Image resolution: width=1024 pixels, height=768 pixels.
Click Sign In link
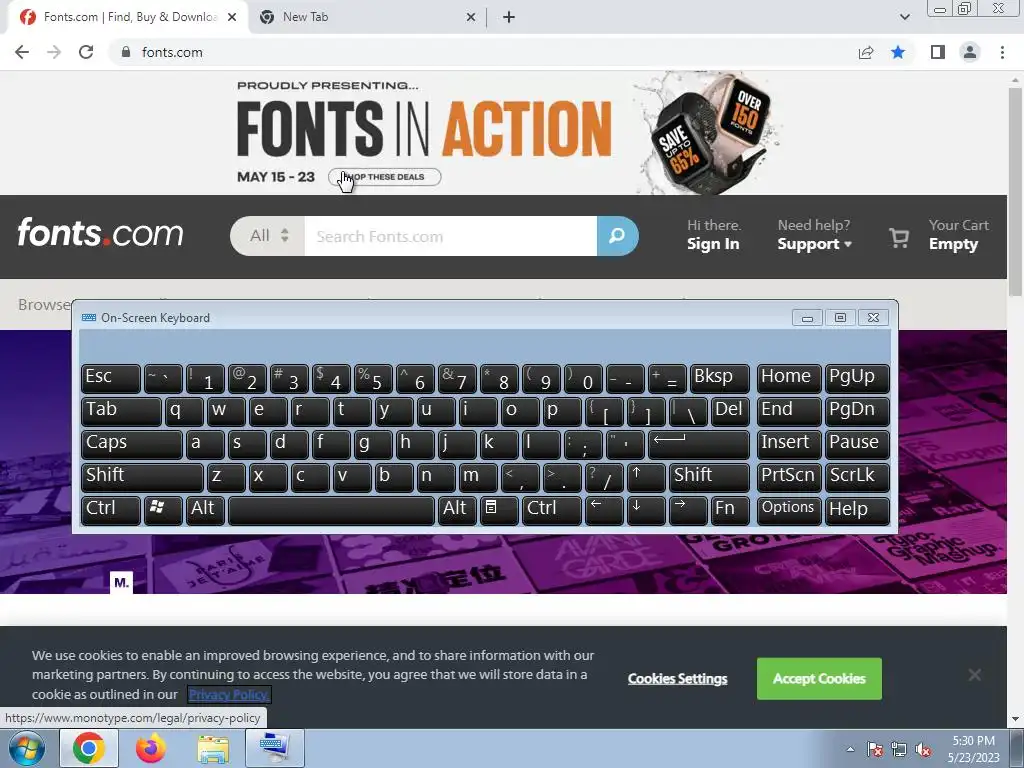click(713, 244)
